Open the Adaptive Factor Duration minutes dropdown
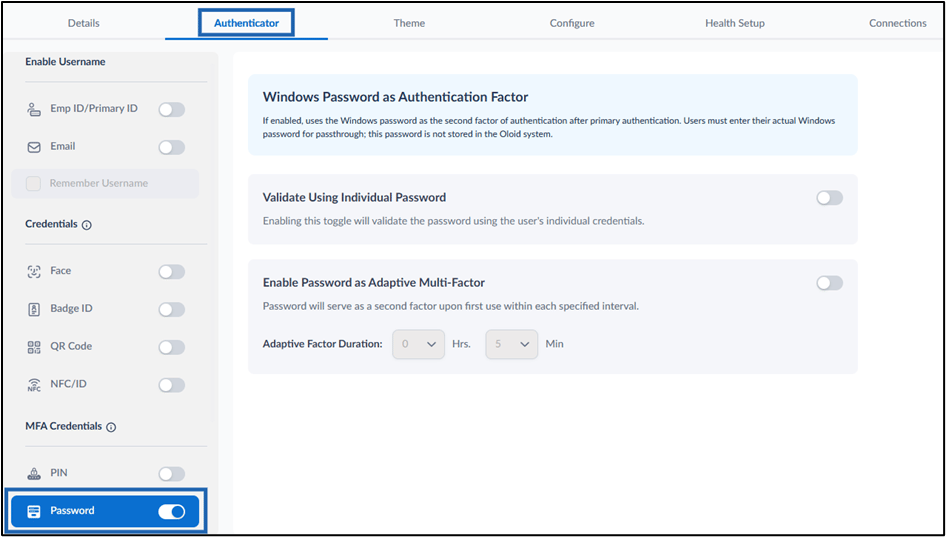Image resolution: width=946 pixels, height=537 pixels. [x=512, y=344]
